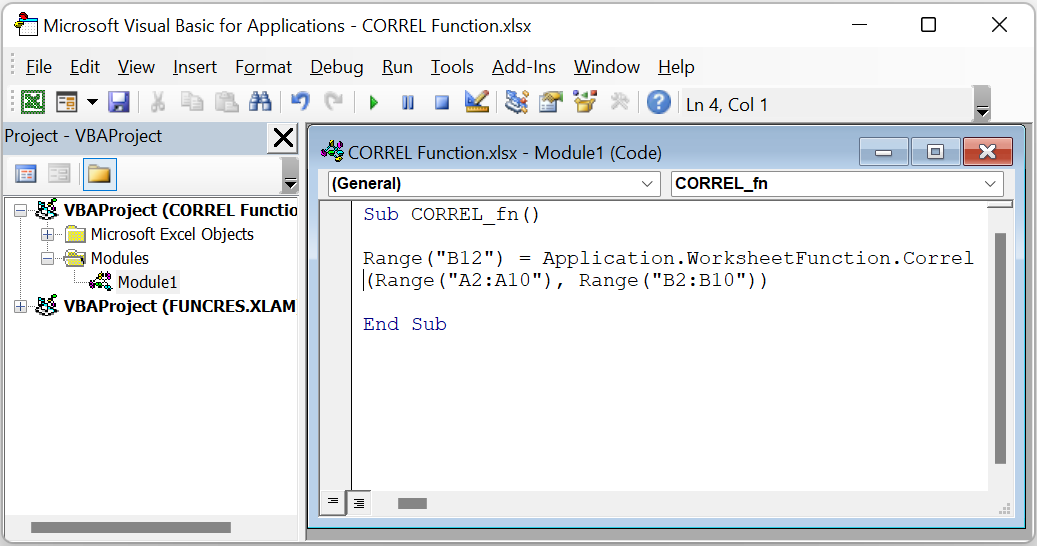
Task: Close the Project Explorer pane
Action: [283, 138]
